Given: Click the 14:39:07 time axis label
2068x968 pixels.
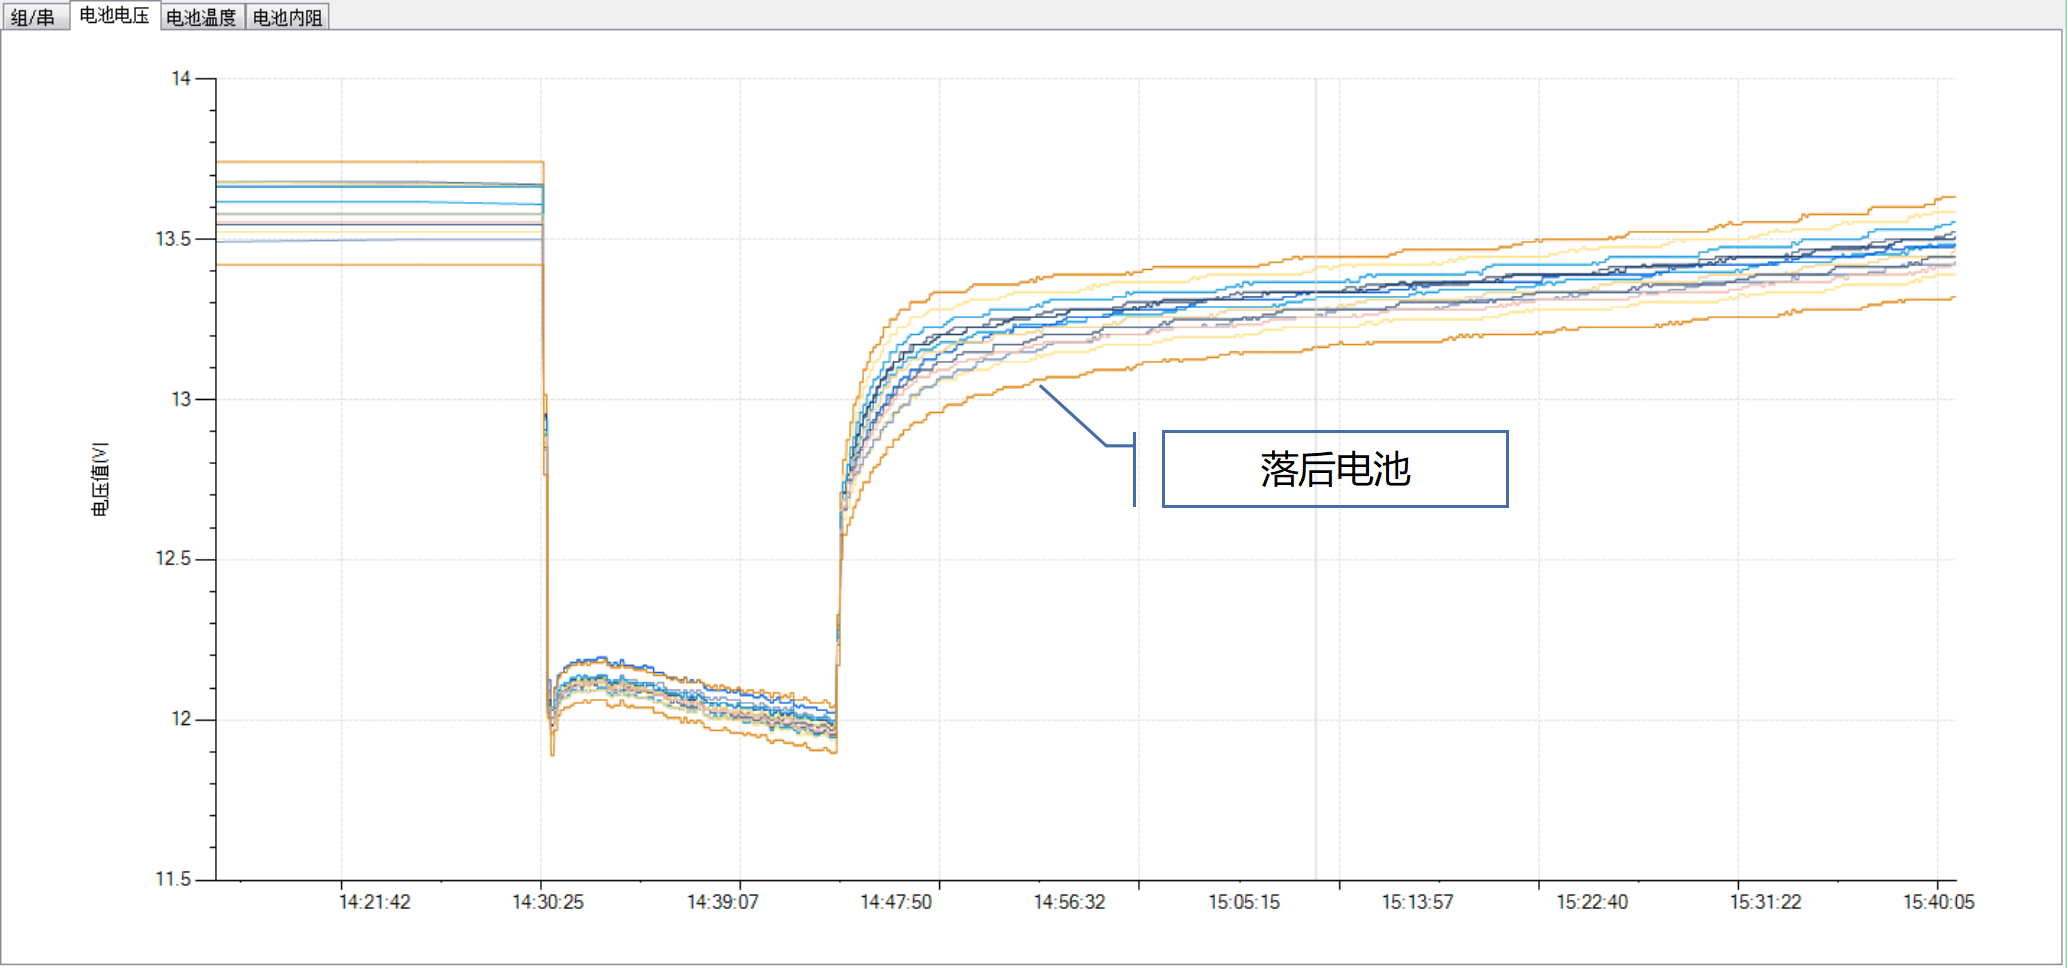Looking at the screenshot, I should tap(722, 902).
